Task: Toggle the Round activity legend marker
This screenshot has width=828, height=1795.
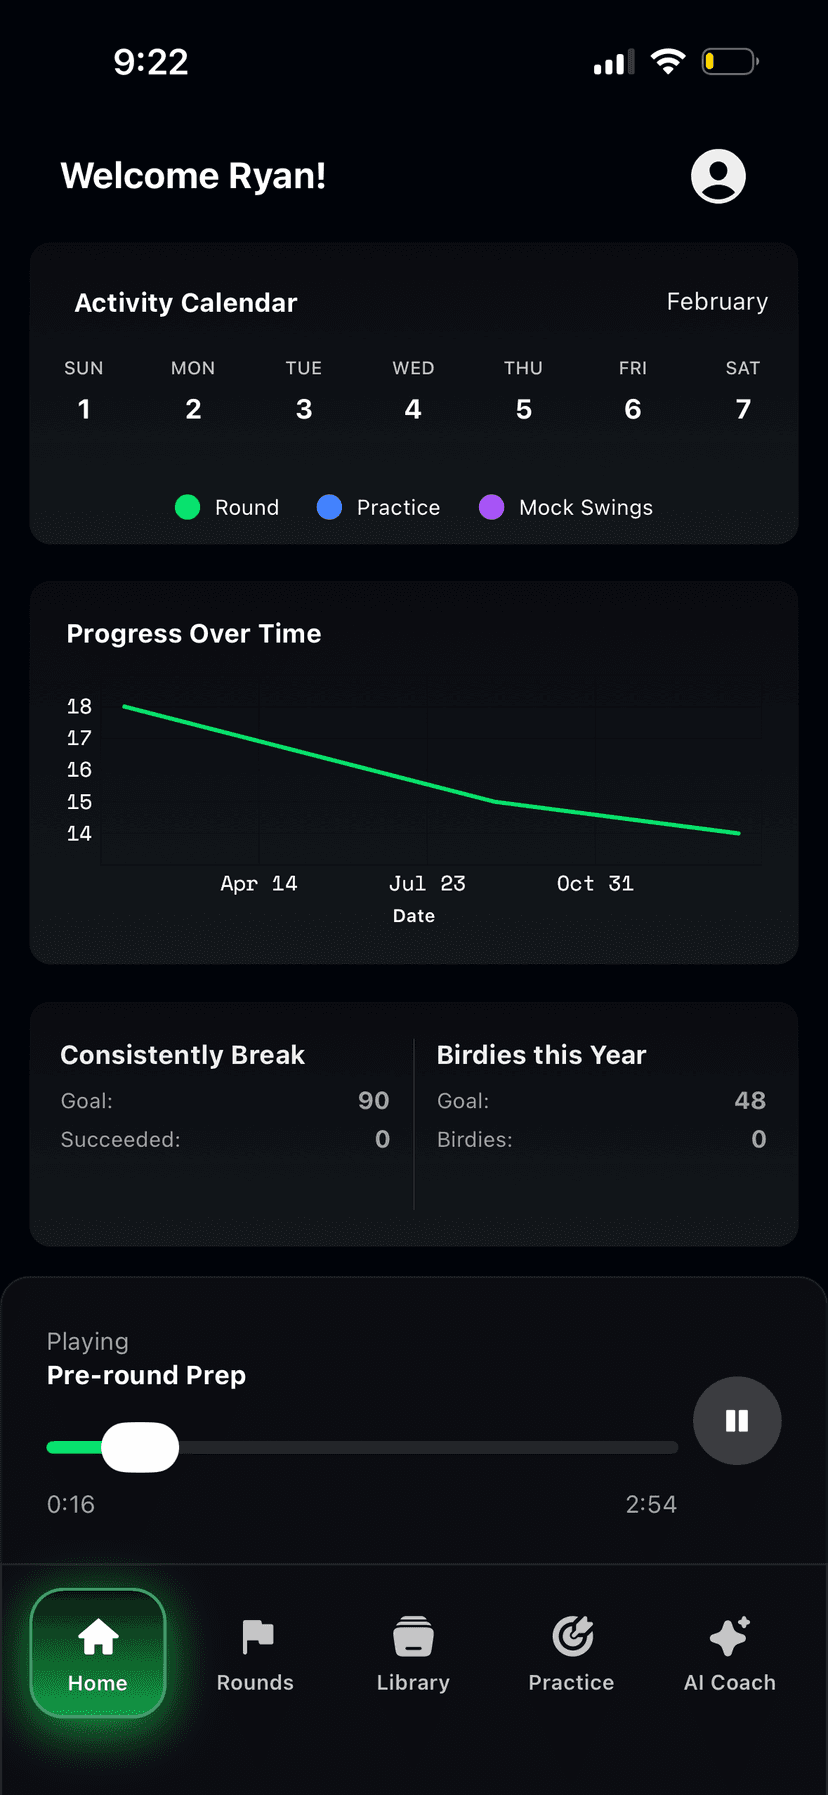Action: click(x=187, y=507)
